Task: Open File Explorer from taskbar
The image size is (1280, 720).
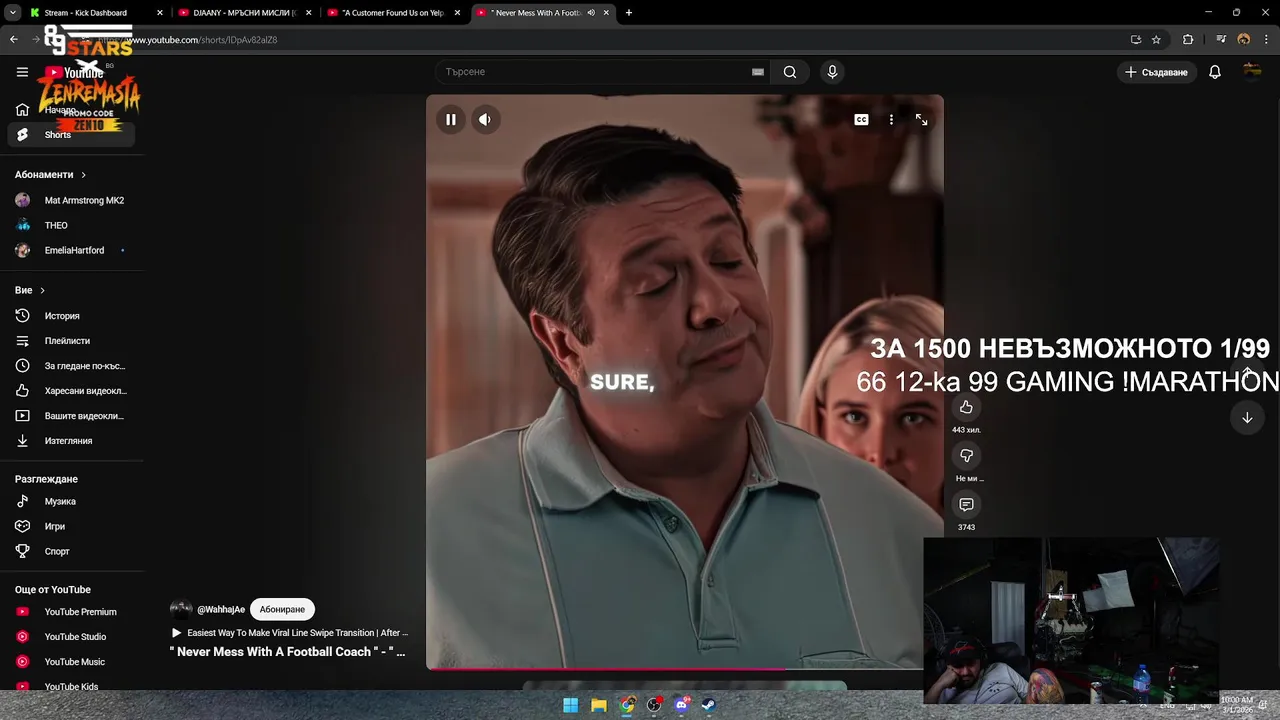Action: [x=598, y=705]
